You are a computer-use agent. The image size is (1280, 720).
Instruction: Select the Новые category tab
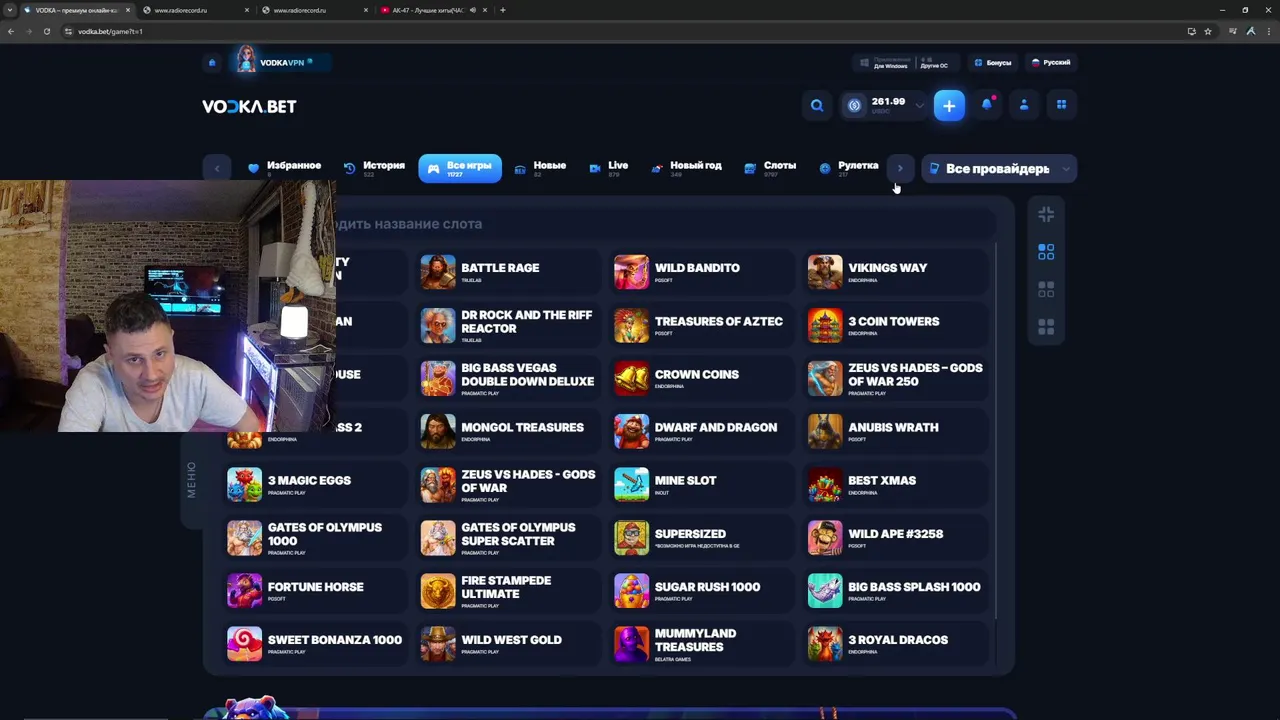point(540,168)
